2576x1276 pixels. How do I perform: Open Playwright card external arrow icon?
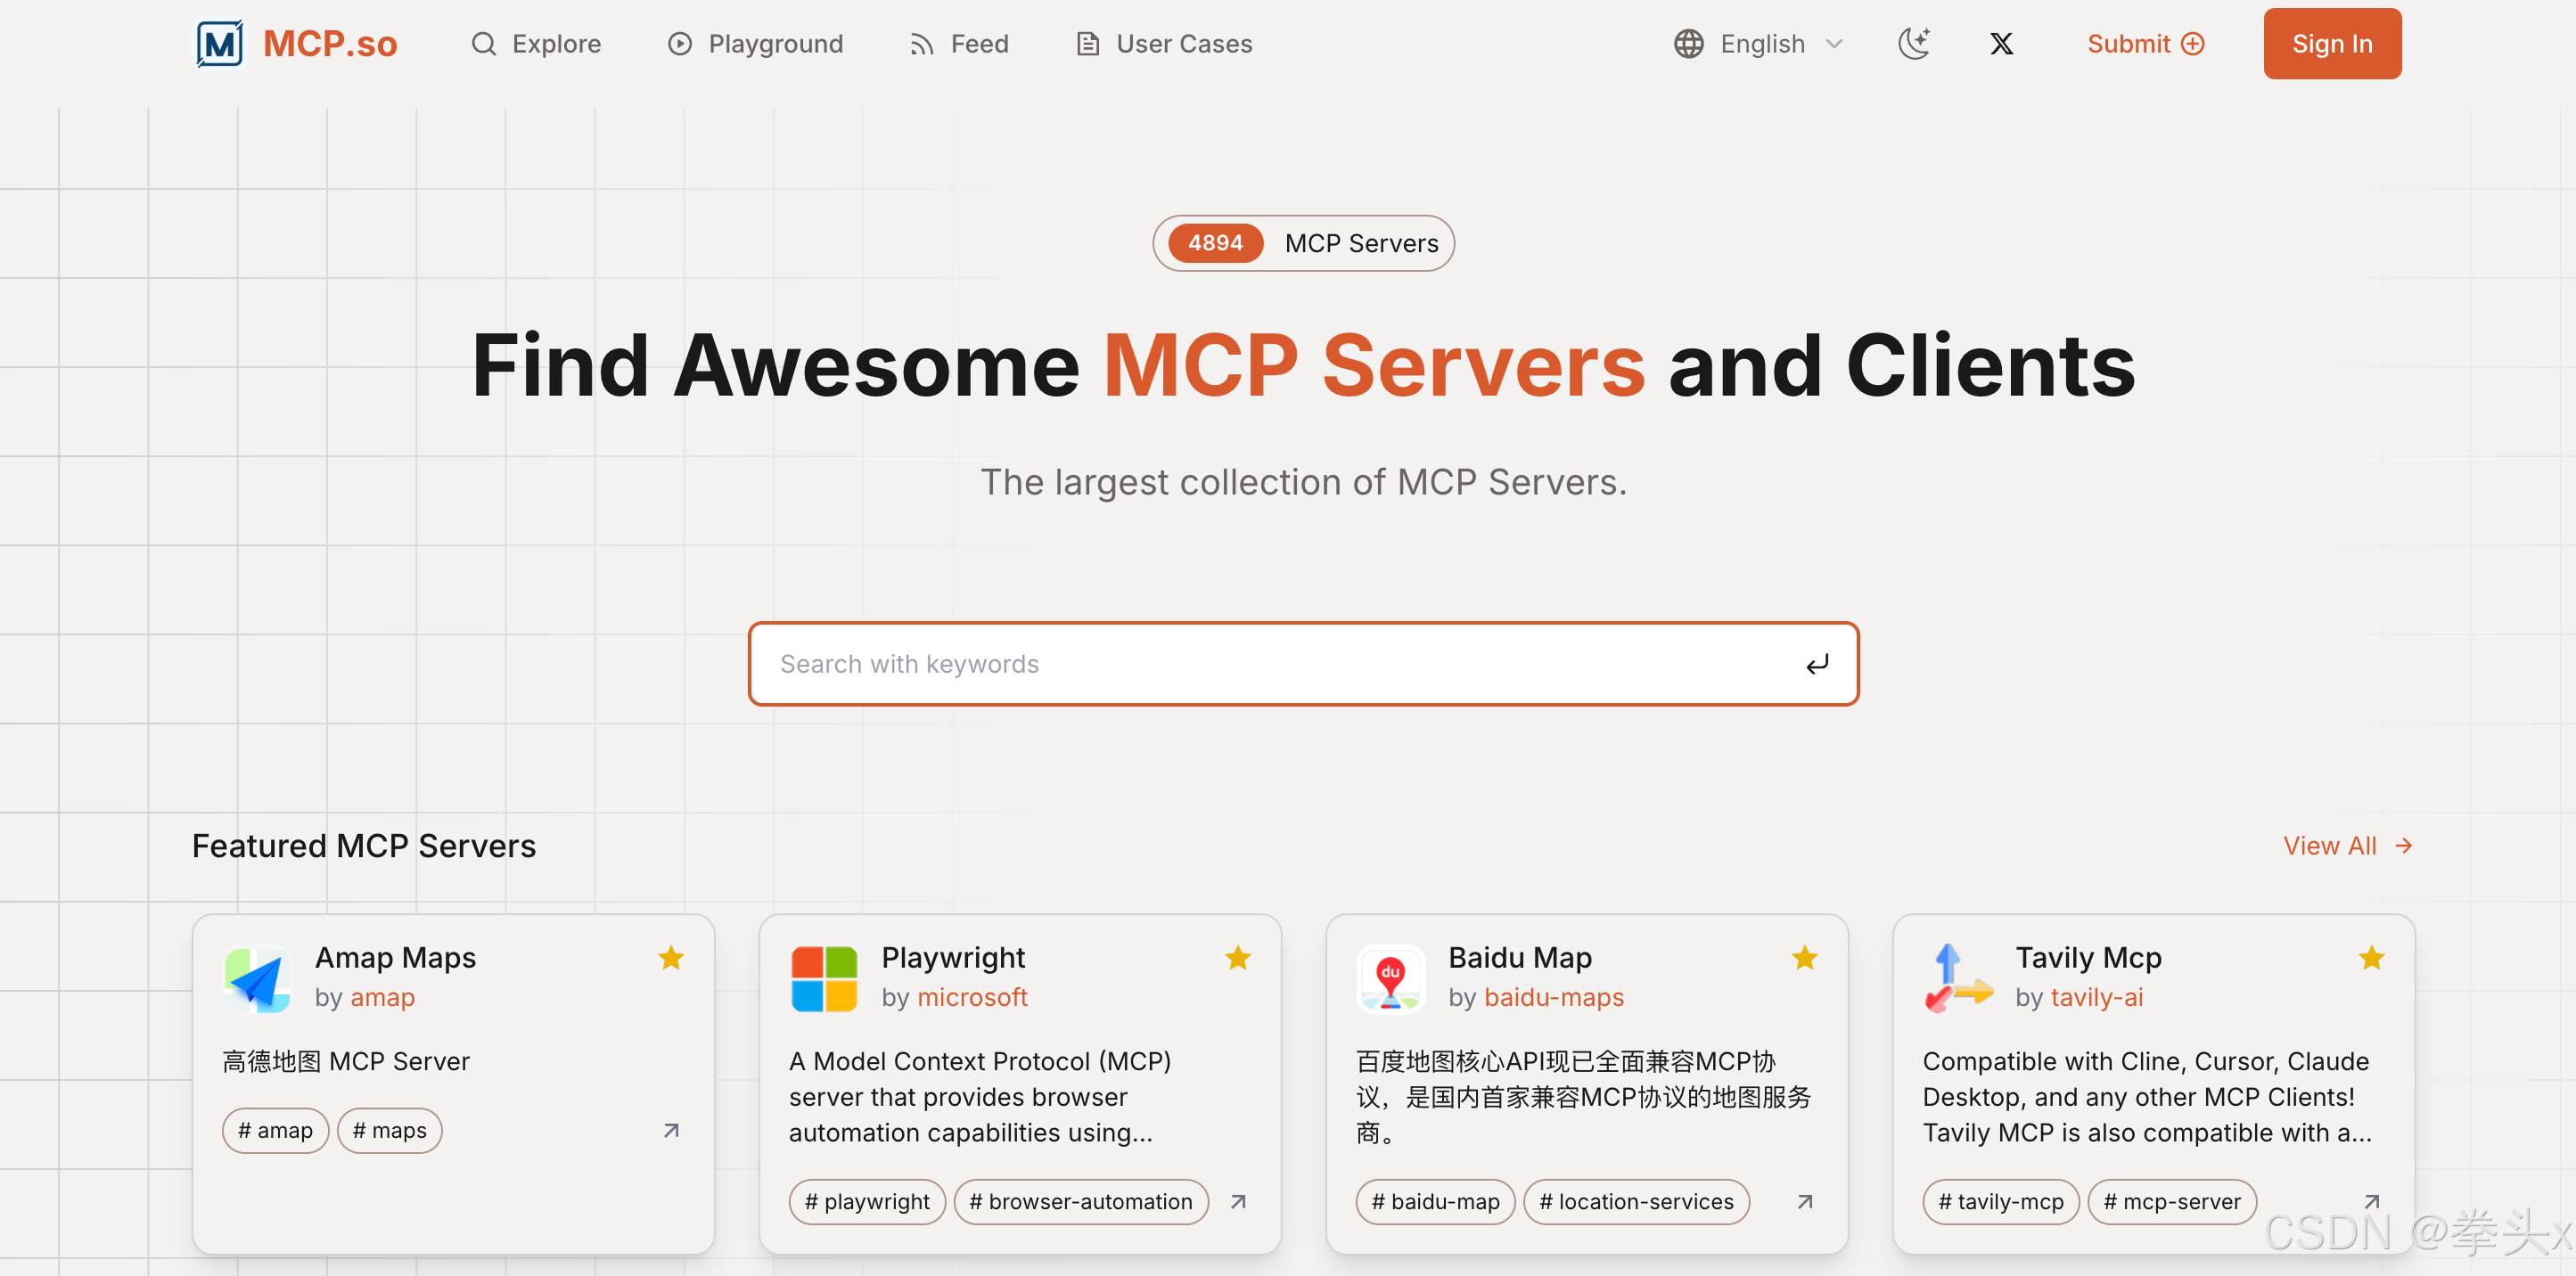1238,1202
